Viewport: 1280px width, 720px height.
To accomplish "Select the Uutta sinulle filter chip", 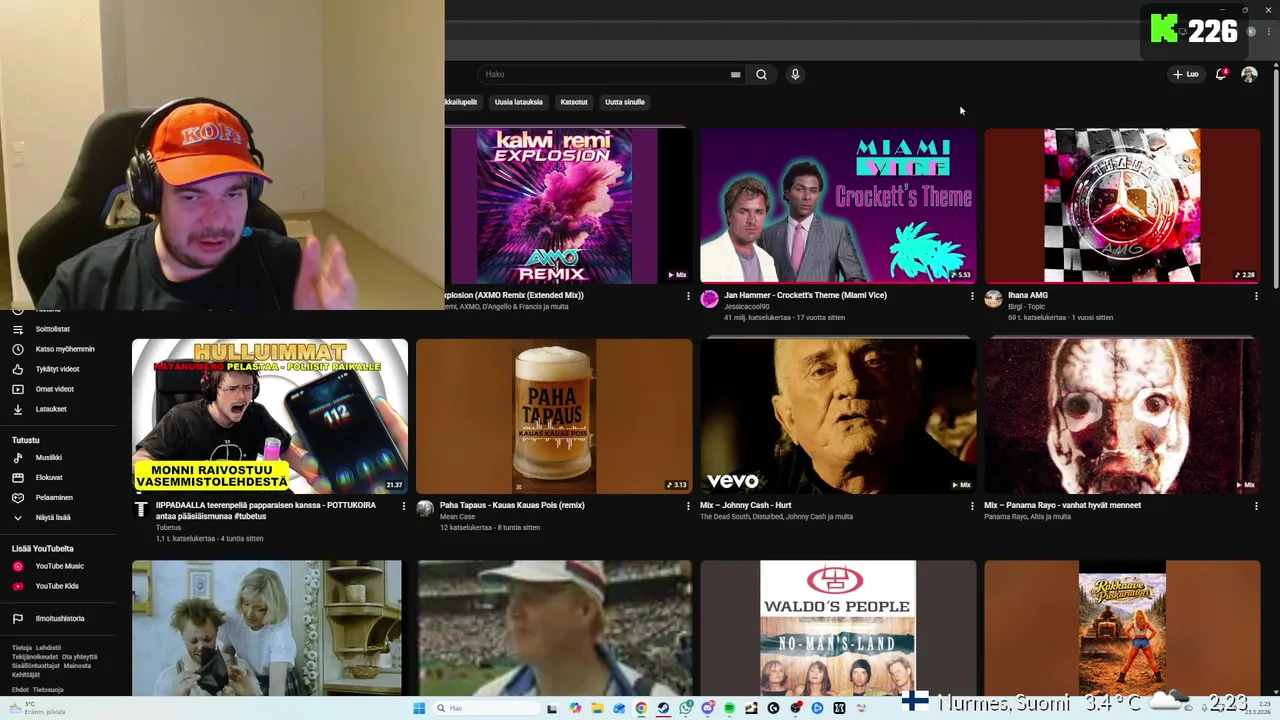I will (x=625, y=102).
